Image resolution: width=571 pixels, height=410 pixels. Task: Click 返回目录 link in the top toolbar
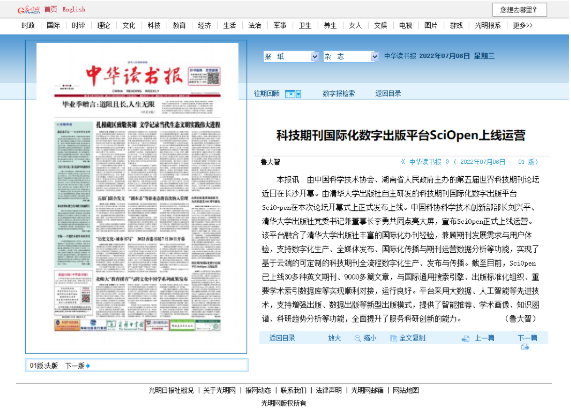(388, 94)
